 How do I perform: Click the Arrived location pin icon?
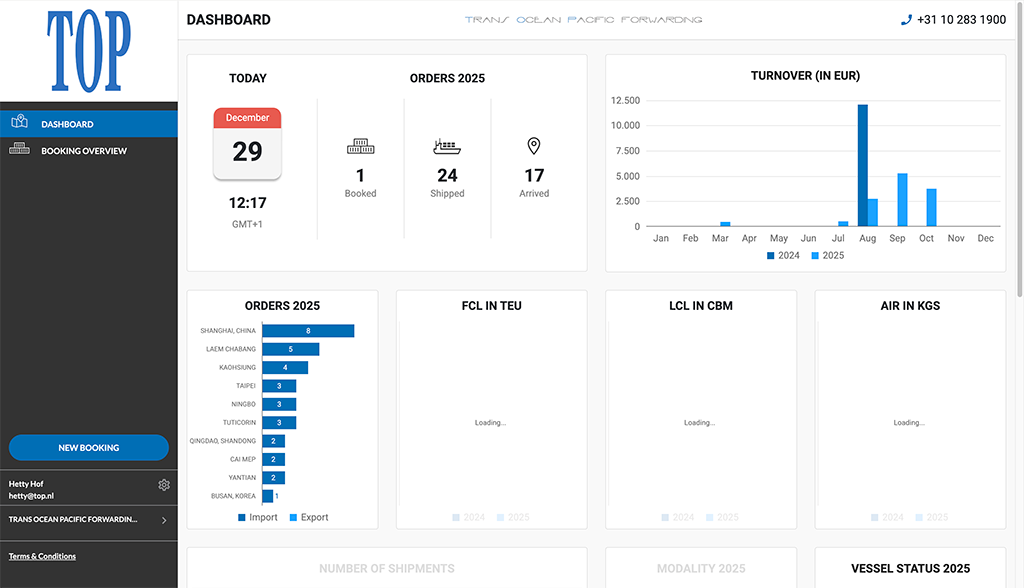point(534,147)
